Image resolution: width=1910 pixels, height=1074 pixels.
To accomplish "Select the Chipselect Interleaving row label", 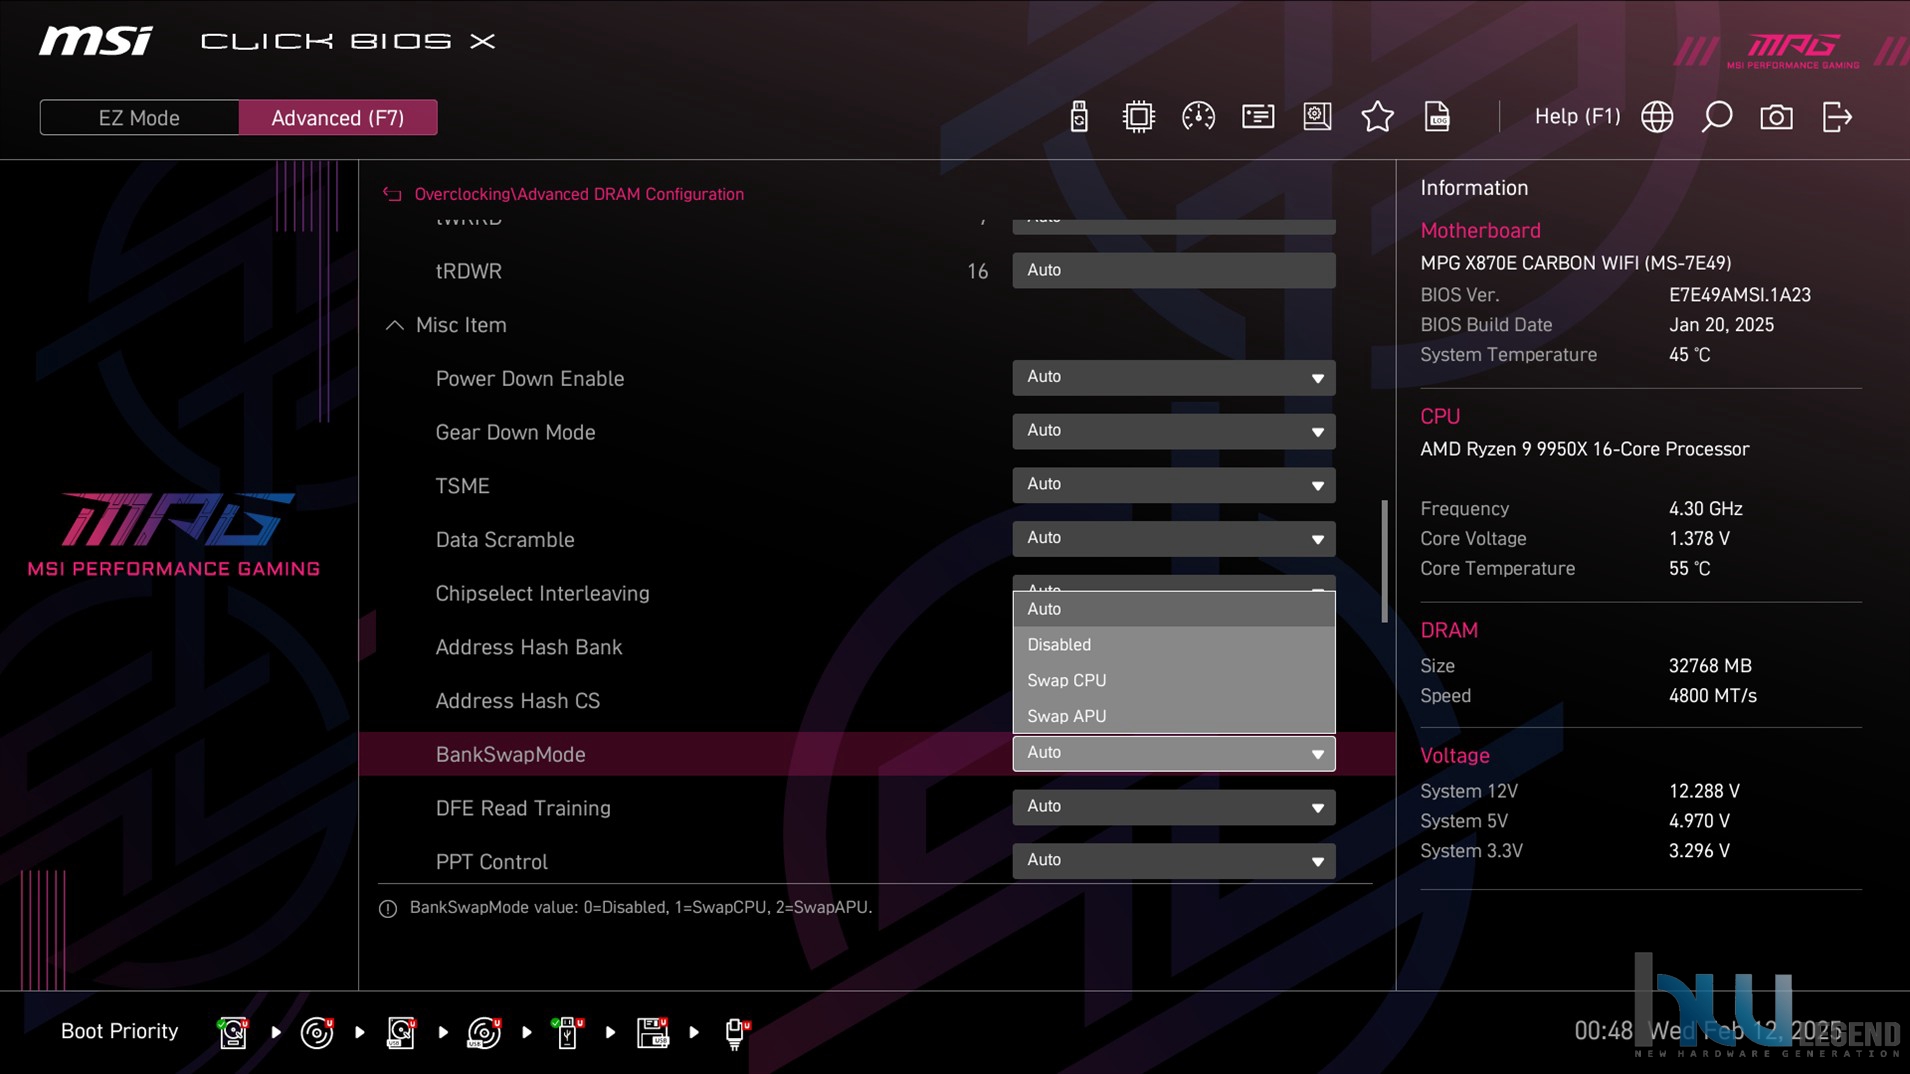I will click(x=542, y=593).
